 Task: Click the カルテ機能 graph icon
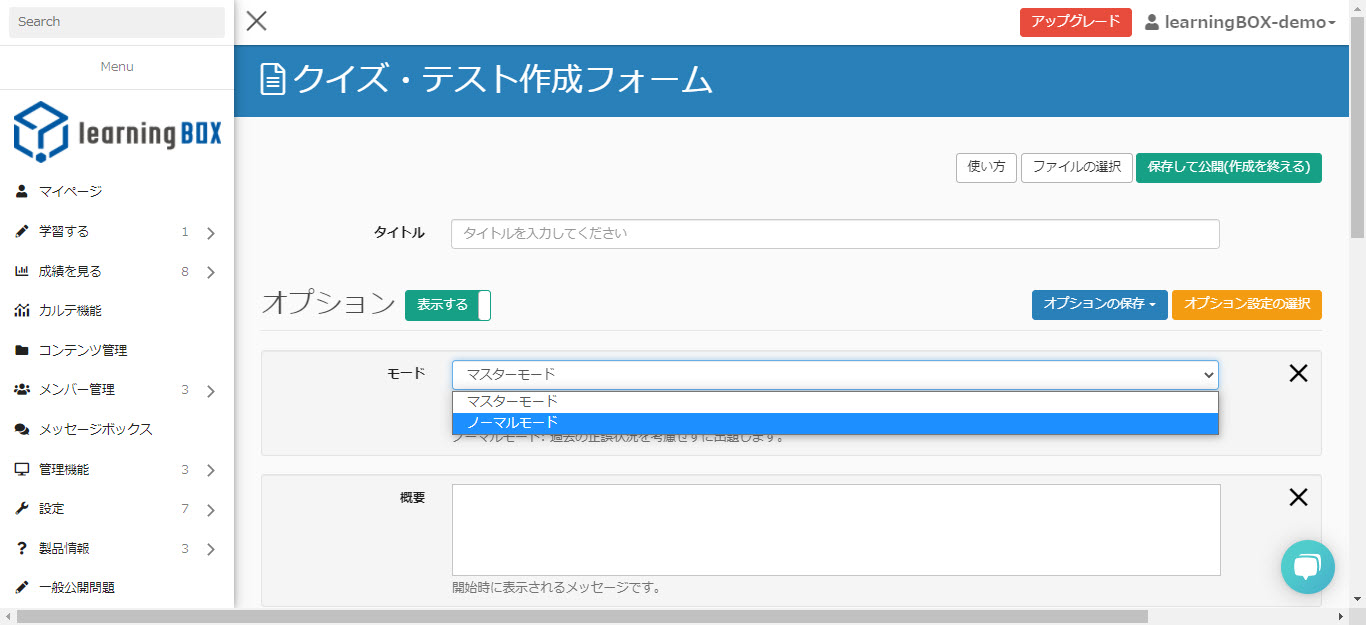[22, 310]
